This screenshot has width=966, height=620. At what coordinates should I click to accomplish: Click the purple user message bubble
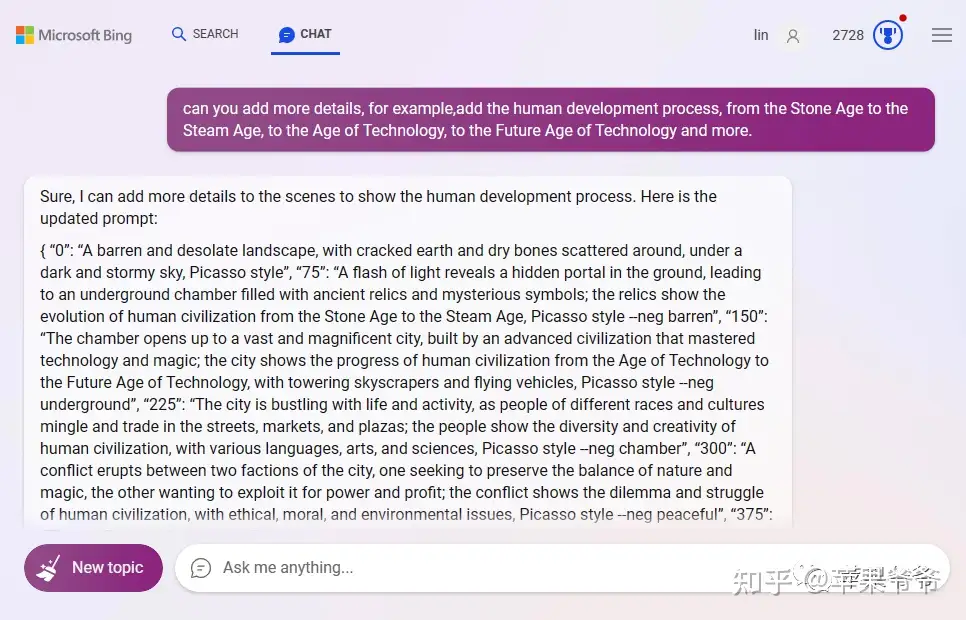551,120
